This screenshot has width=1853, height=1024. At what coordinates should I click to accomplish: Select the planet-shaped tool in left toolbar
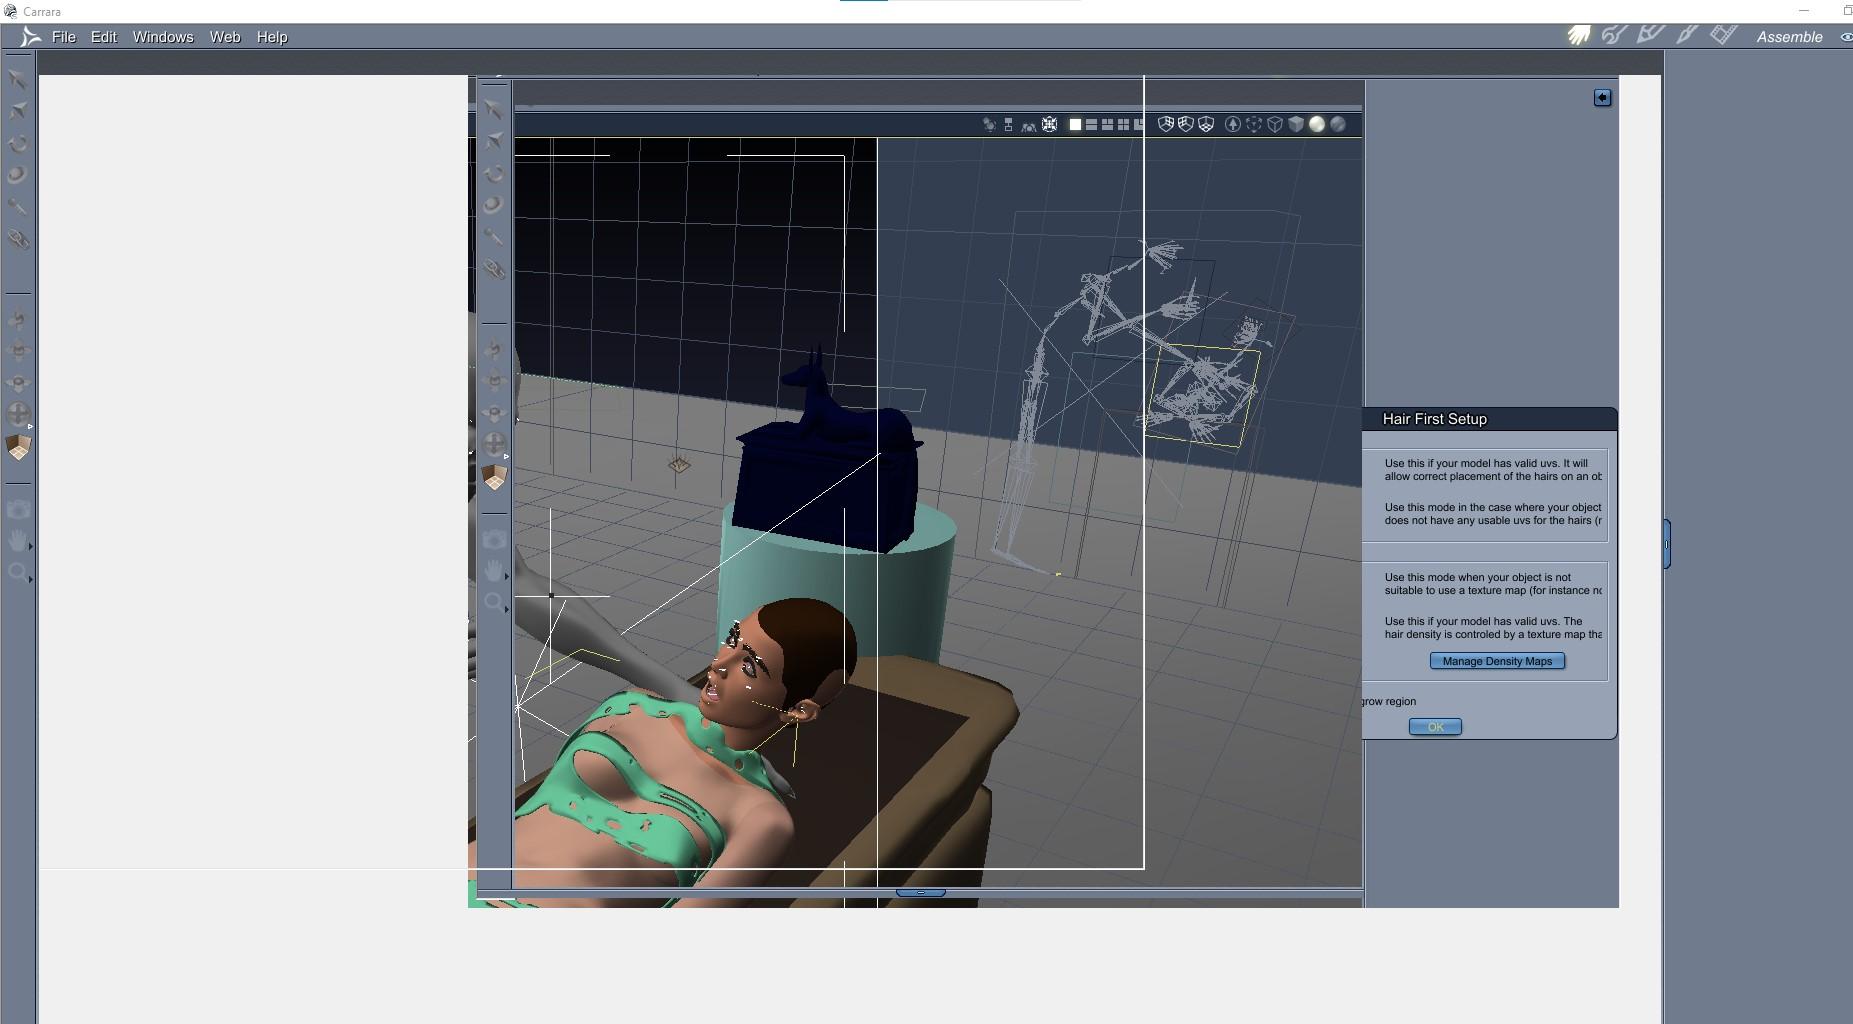(17, 175)
